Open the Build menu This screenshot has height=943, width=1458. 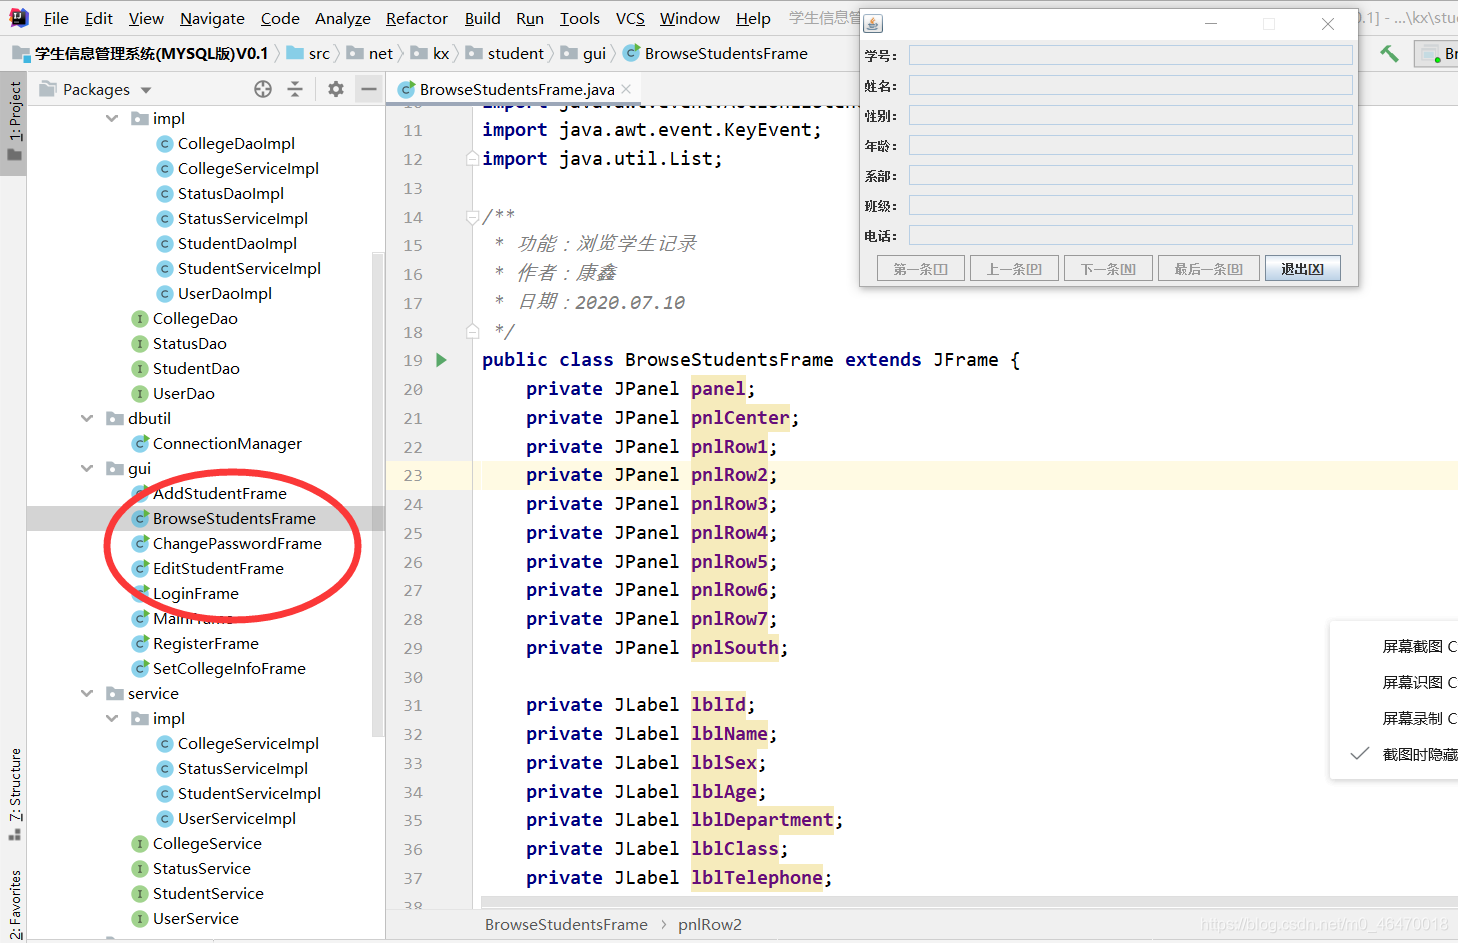tap(483, 18)
